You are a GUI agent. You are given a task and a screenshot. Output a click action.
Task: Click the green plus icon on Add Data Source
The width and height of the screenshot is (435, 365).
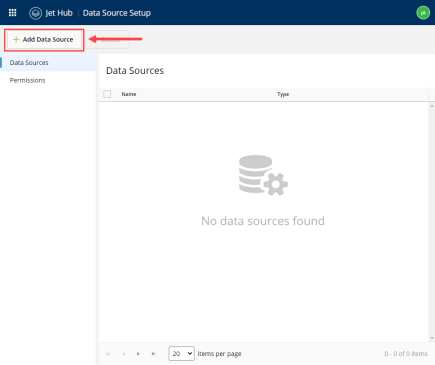16,39
